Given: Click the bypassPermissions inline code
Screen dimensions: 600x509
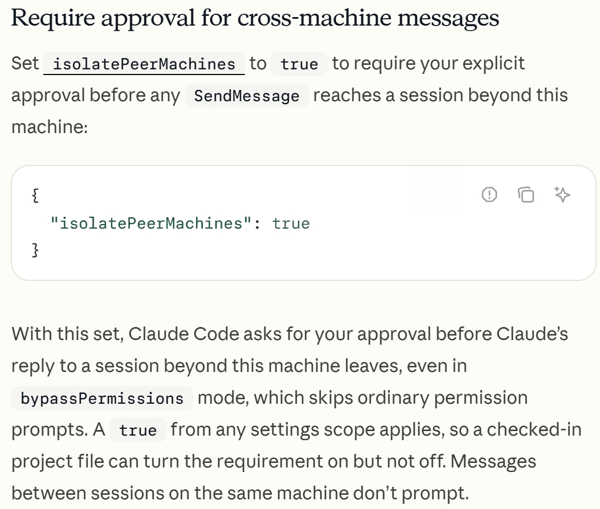Looking at the screenshot, I should tap(102, 398).
